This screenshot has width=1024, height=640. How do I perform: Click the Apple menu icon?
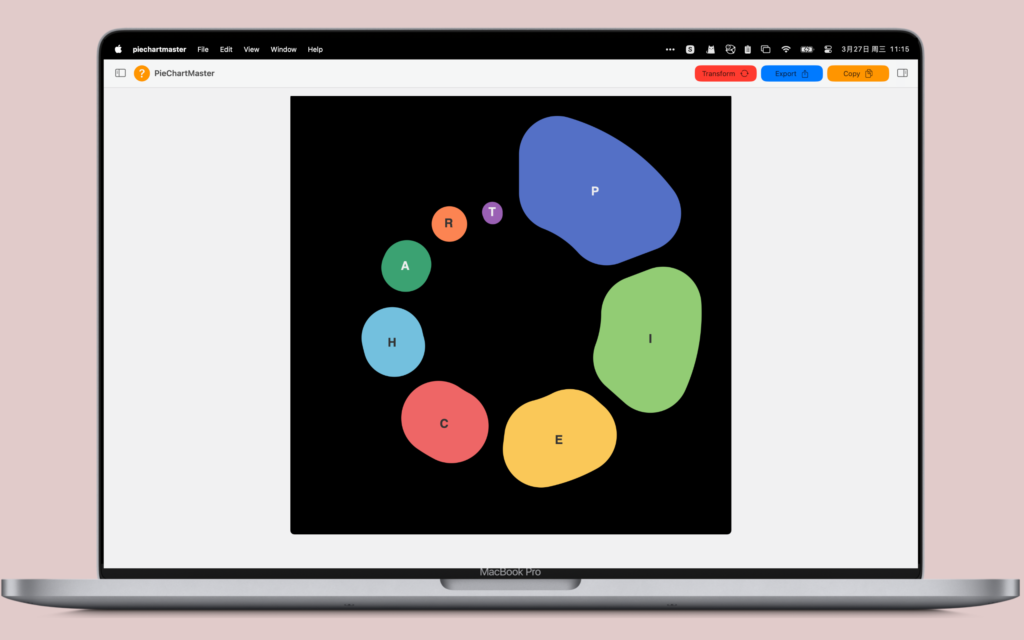coord(117,49)
